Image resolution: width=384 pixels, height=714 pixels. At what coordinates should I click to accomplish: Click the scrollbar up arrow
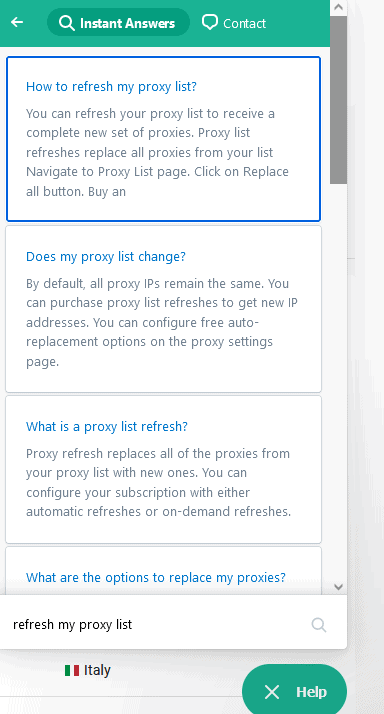tap(338, 7)
